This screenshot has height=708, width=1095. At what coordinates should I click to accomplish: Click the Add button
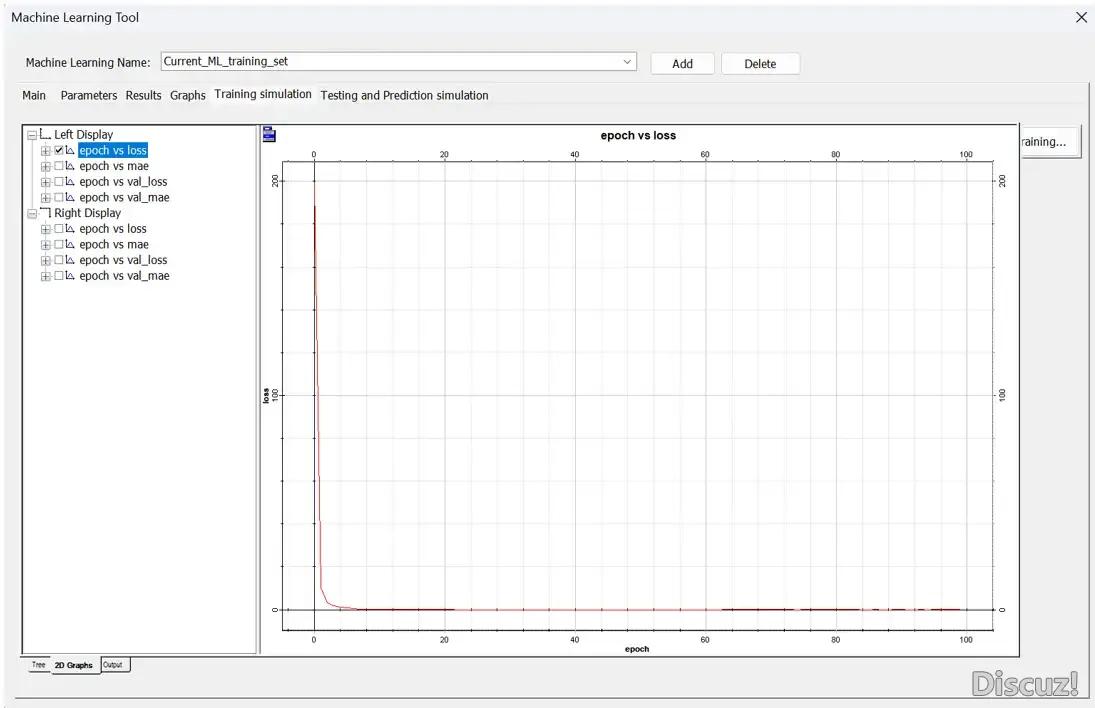(x=682, y=64)
